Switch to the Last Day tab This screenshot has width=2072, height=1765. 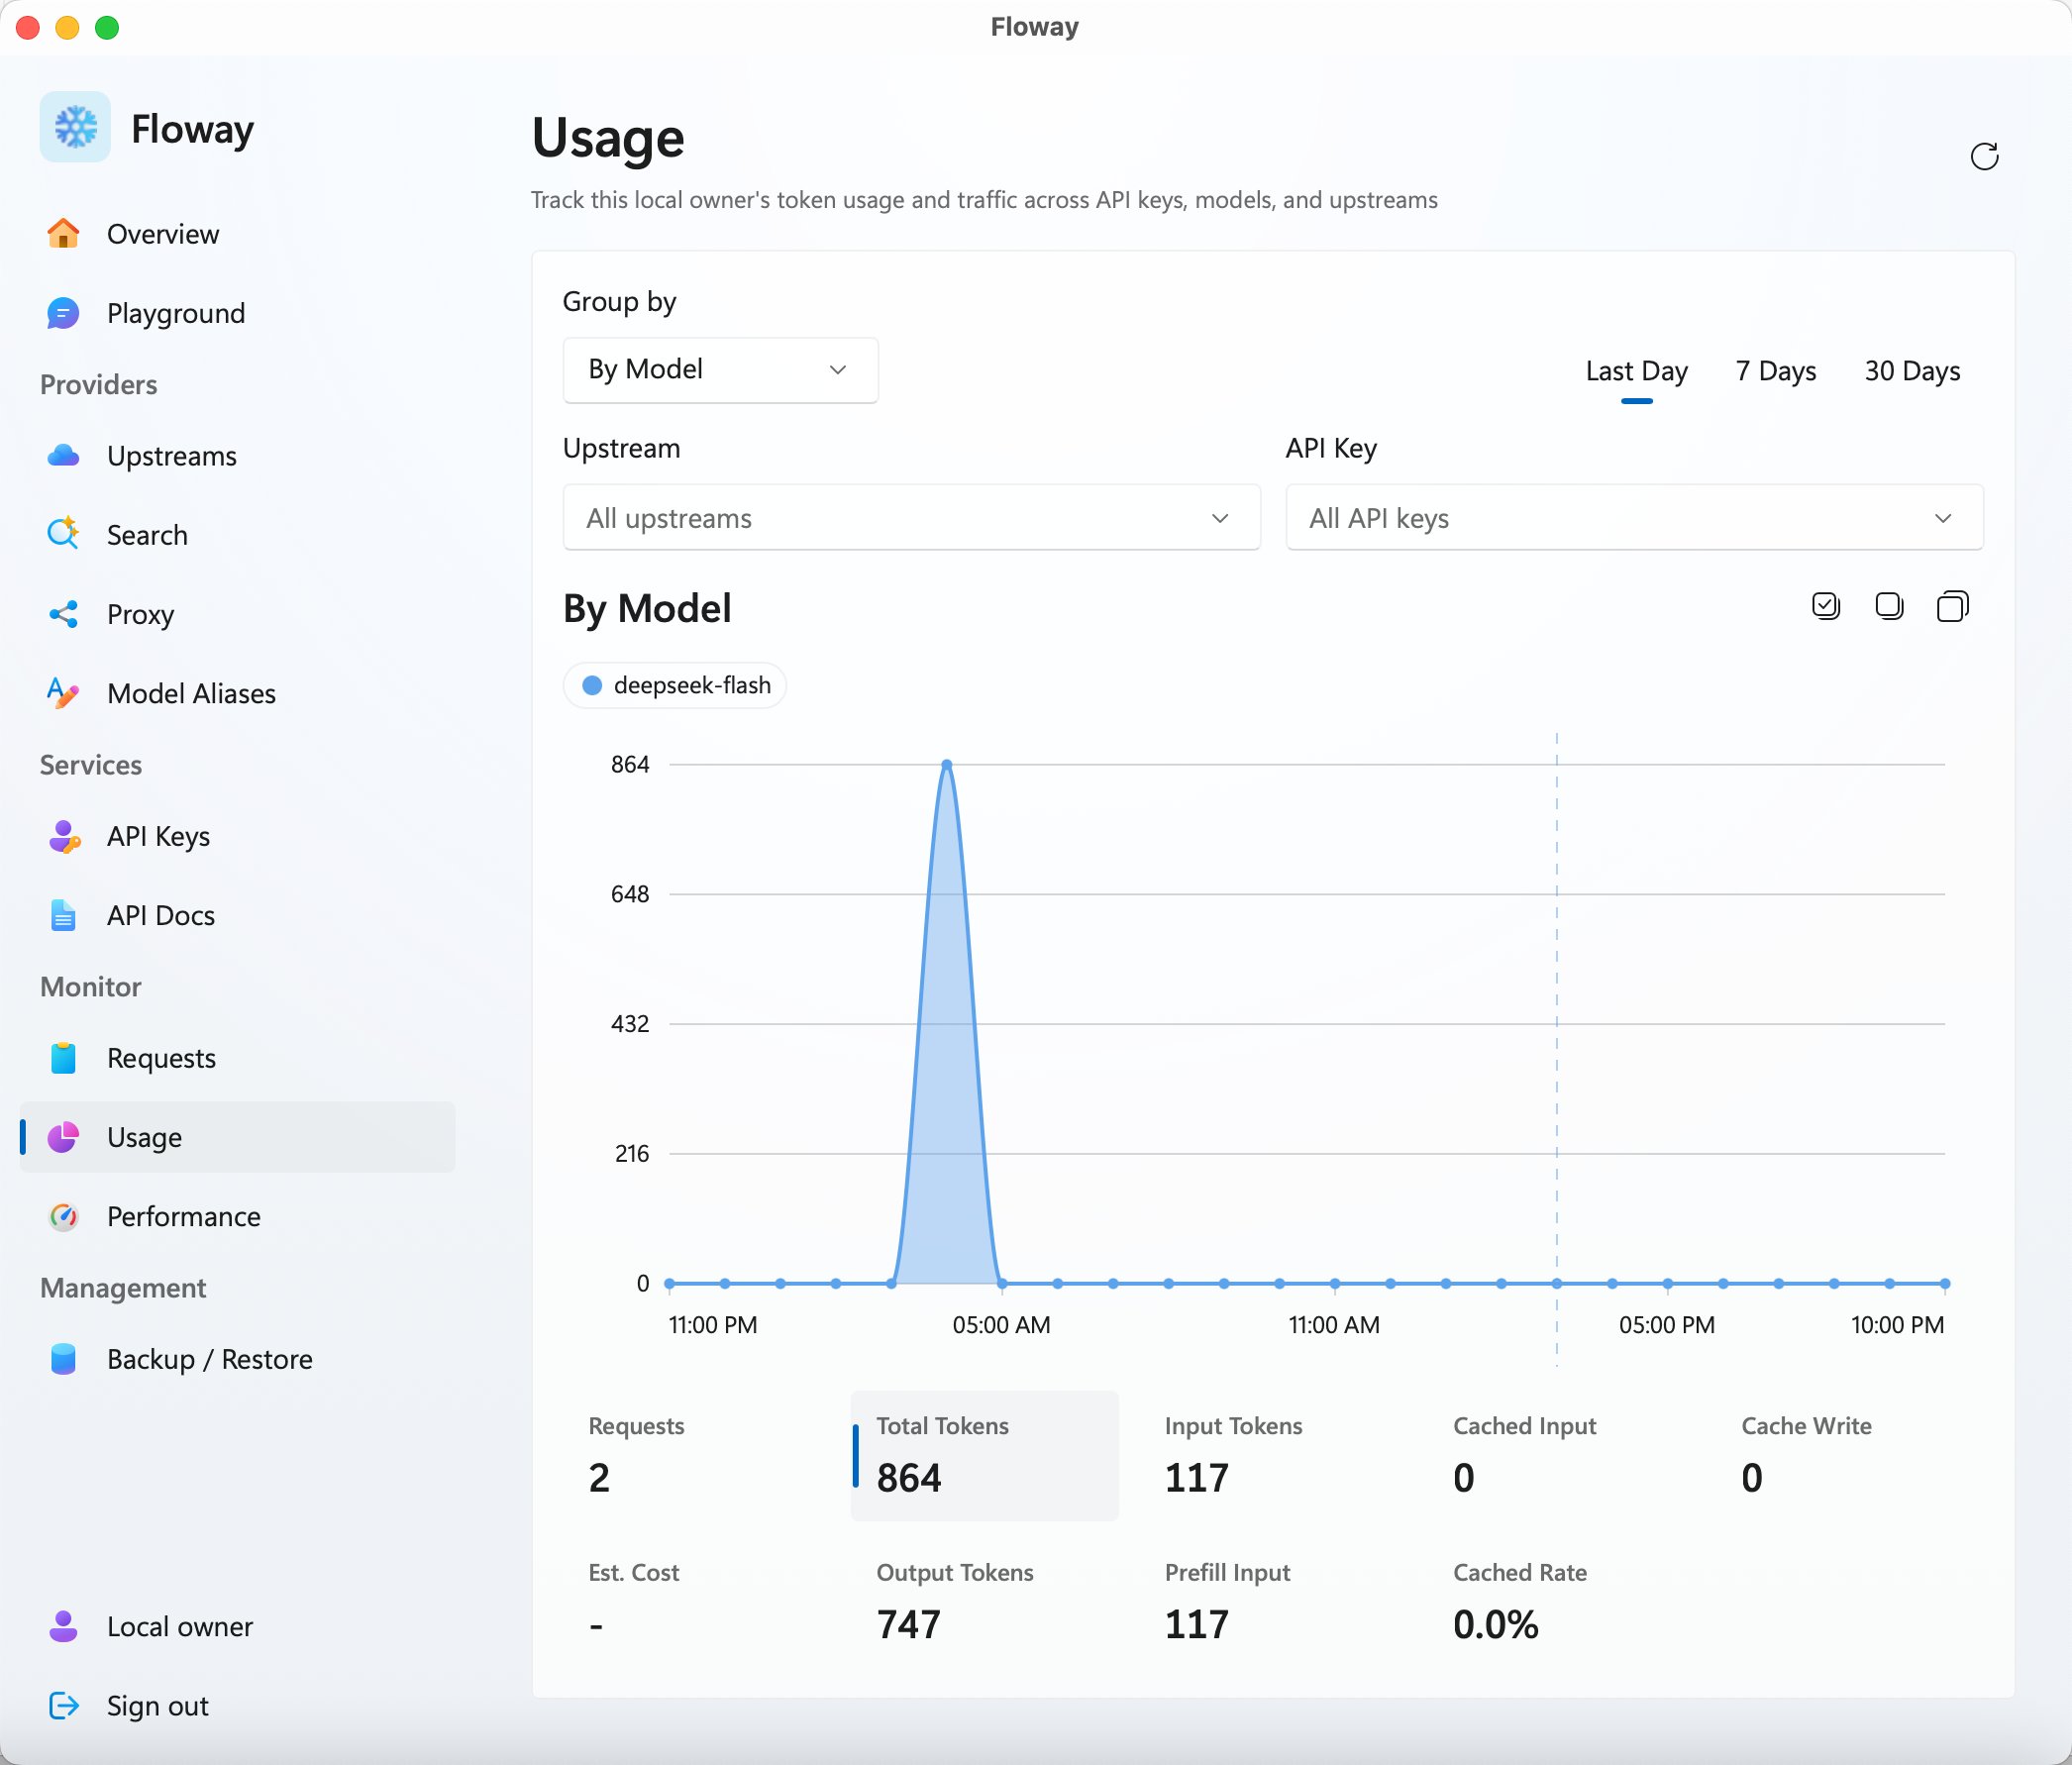1636,372
